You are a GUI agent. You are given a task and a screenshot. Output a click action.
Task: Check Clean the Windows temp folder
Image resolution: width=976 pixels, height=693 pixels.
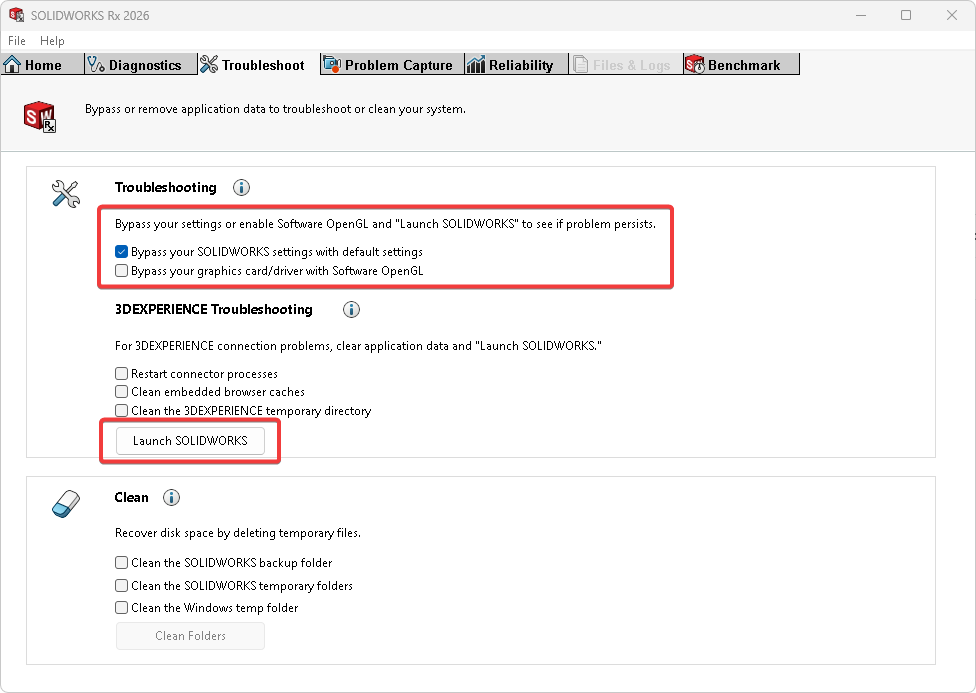[x=121, y=608]
